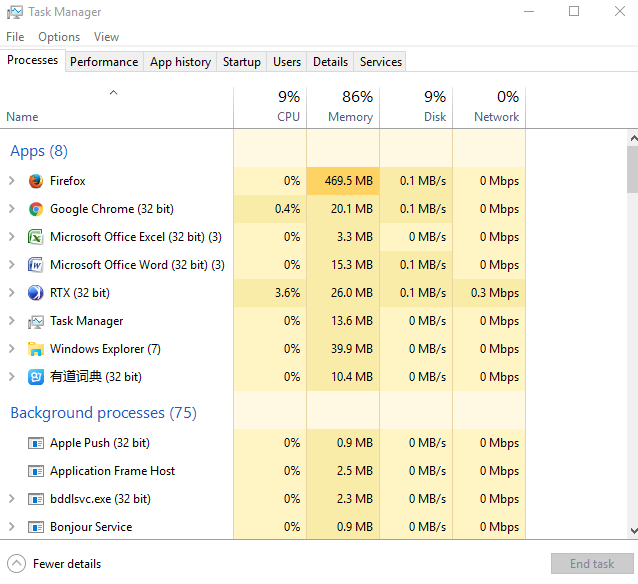Click the Apple Push process icon
The height and width of the screenshot is (584, 638).
(36, 443)
